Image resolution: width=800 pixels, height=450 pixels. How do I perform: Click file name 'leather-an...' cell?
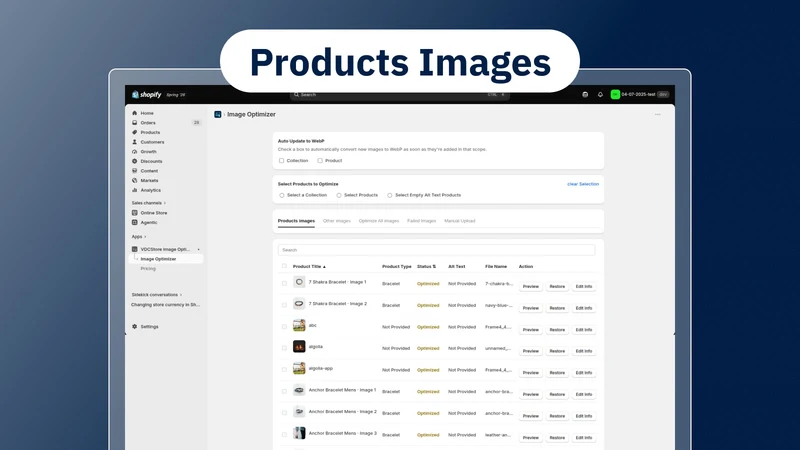coord(498,435)
